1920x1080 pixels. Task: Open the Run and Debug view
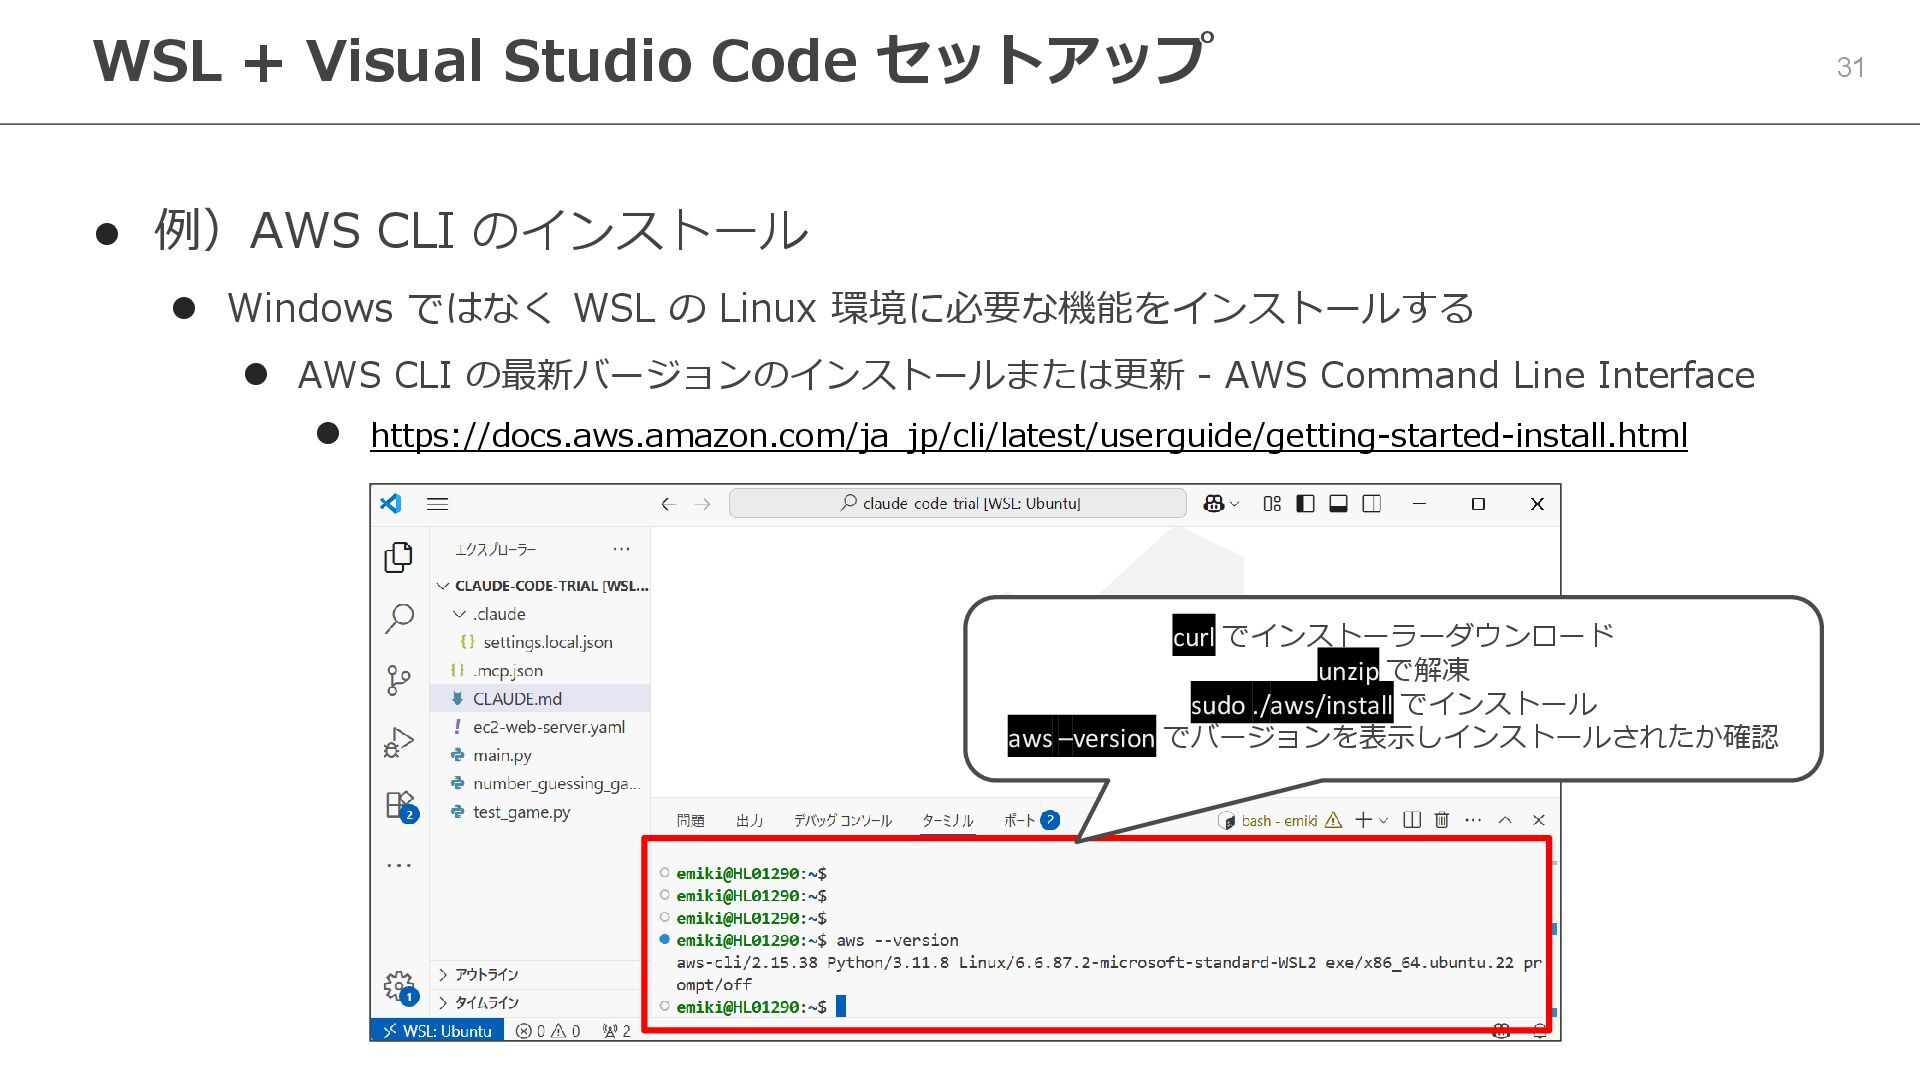click(x=398, y=743)
